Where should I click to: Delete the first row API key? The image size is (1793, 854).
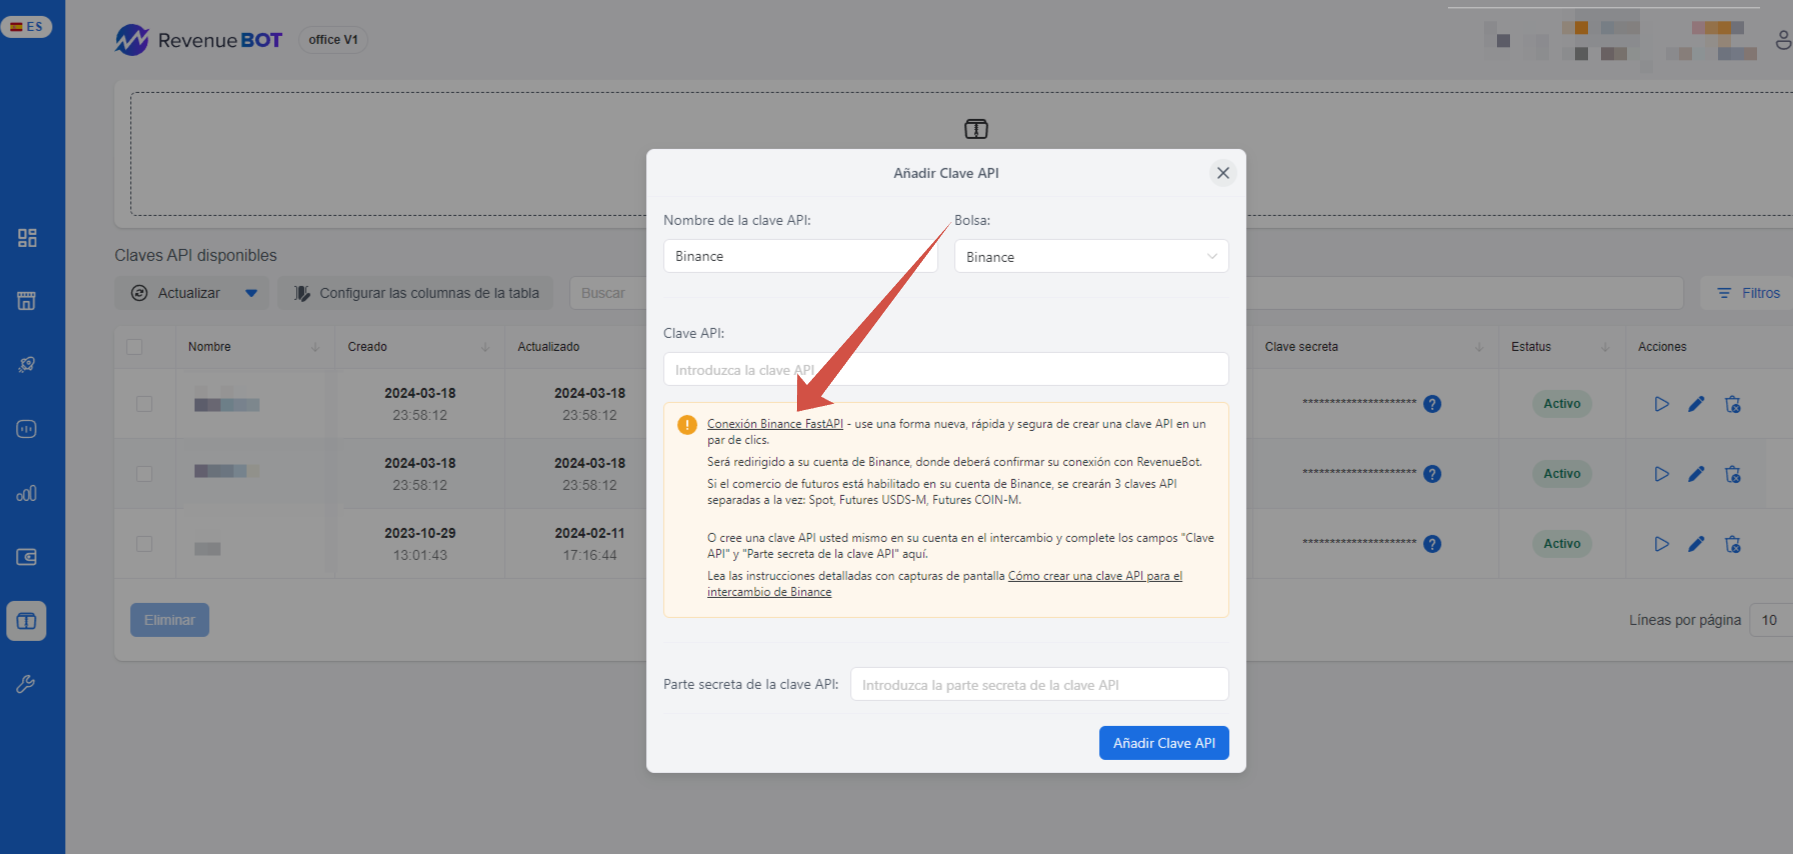tap(1733, 404)
